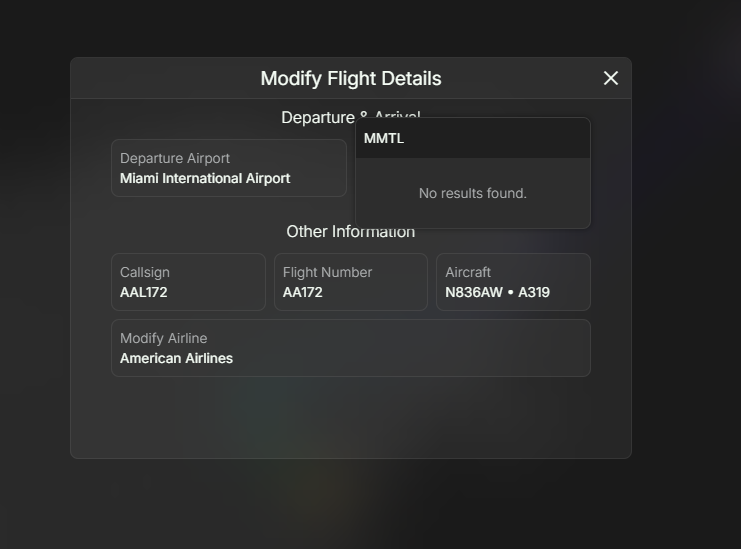
Task: Click the 'Modify Flight Details' title
Action: 351,78
